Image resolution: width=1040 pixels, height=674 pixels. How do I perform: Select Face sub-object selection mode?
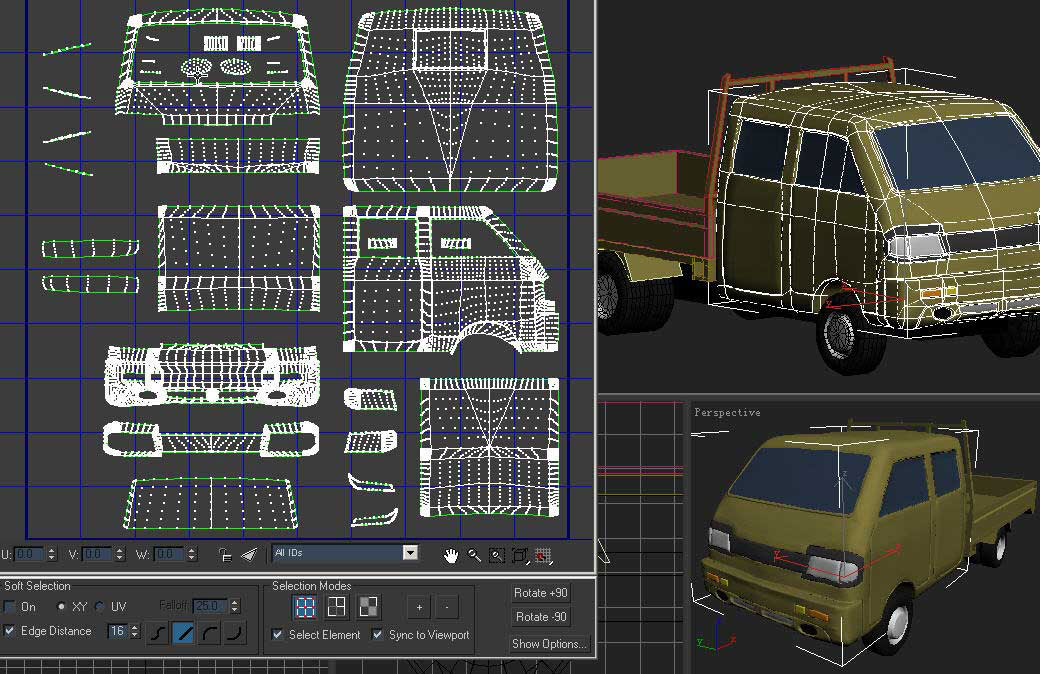[368, 606]
